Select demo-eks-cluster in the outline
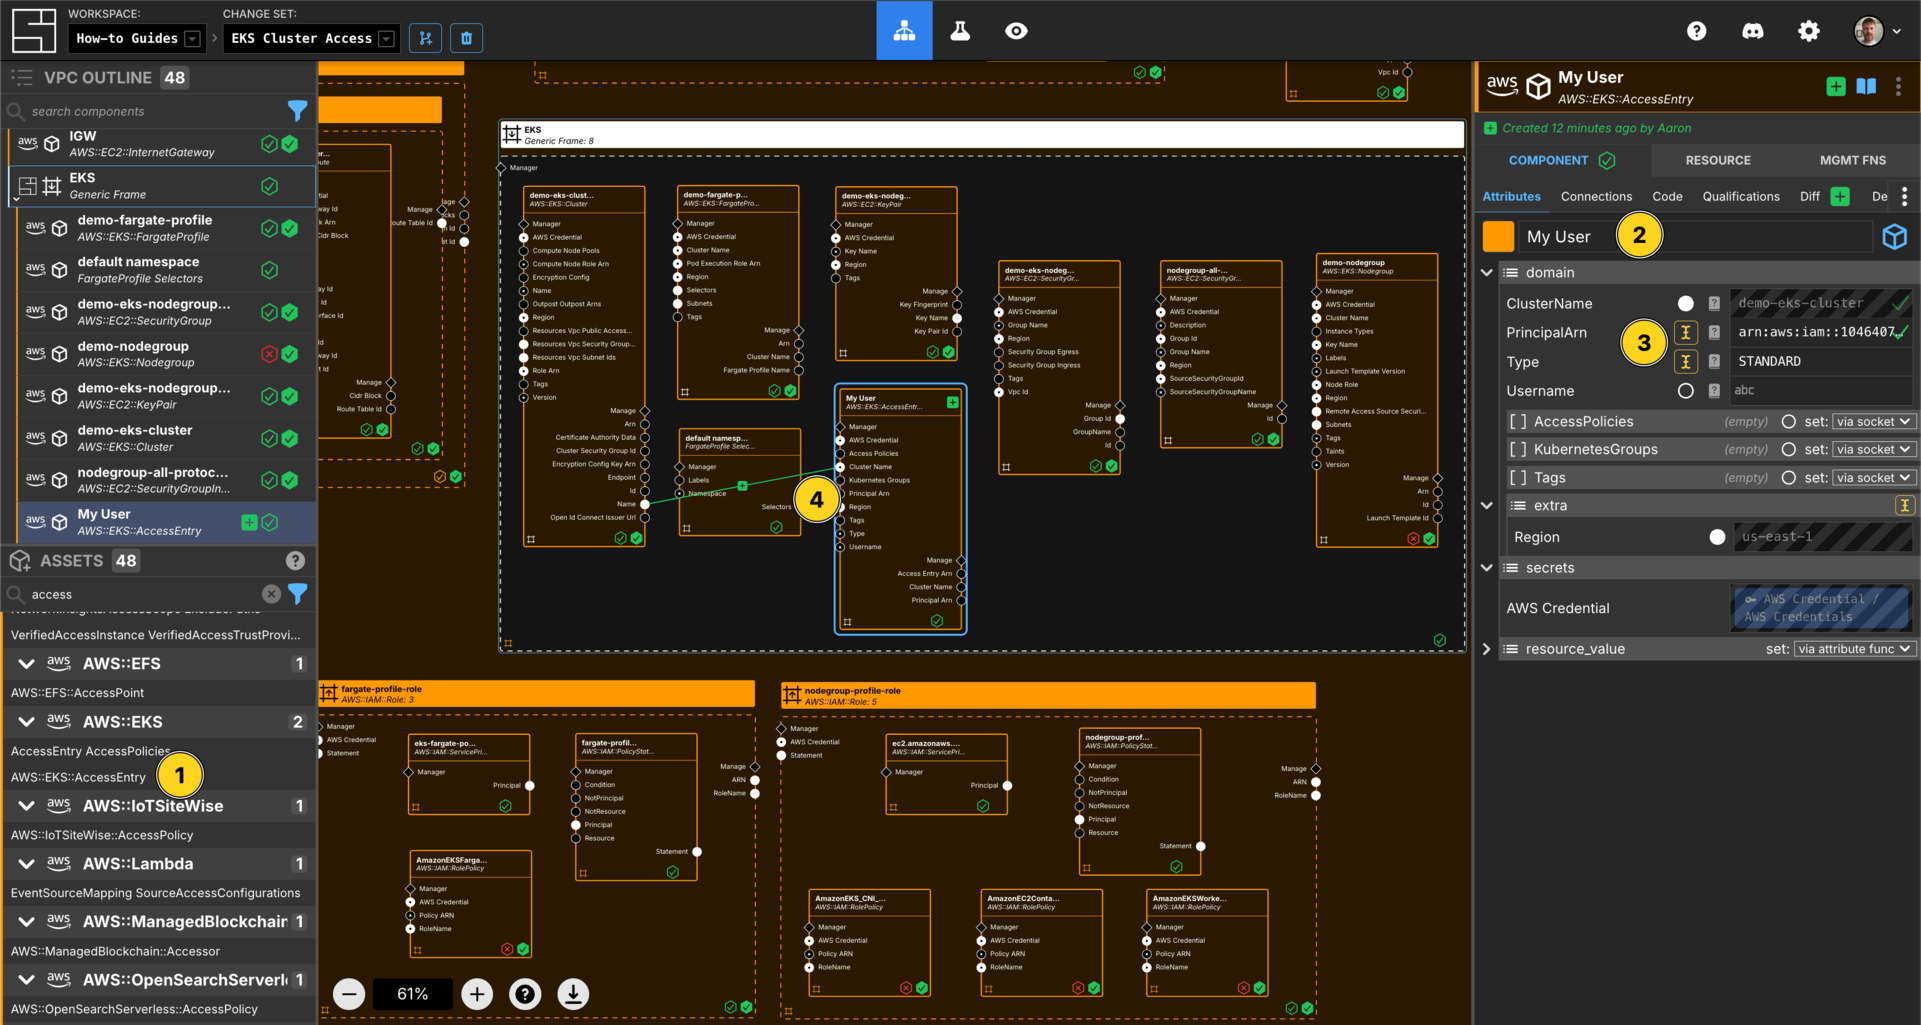1921x1025 pixels. (166, 438)
